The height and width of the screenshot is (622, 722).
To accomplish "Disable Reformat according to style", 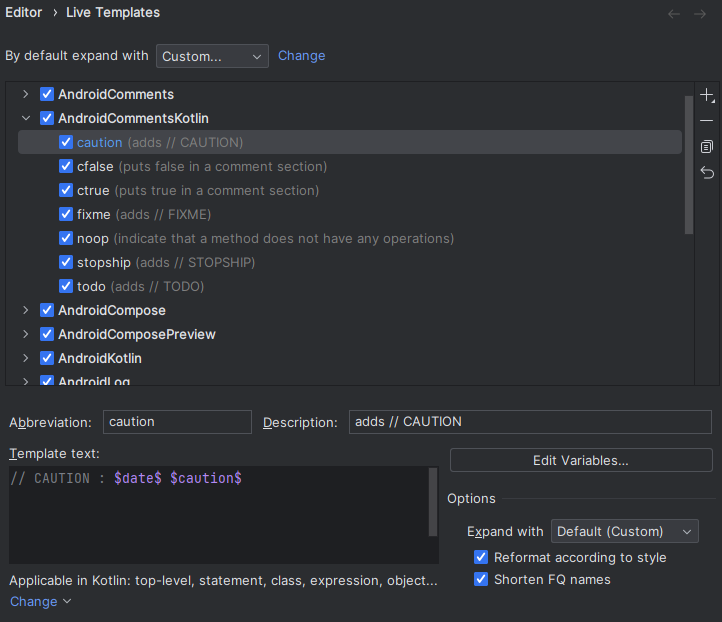I will [481, 557].
